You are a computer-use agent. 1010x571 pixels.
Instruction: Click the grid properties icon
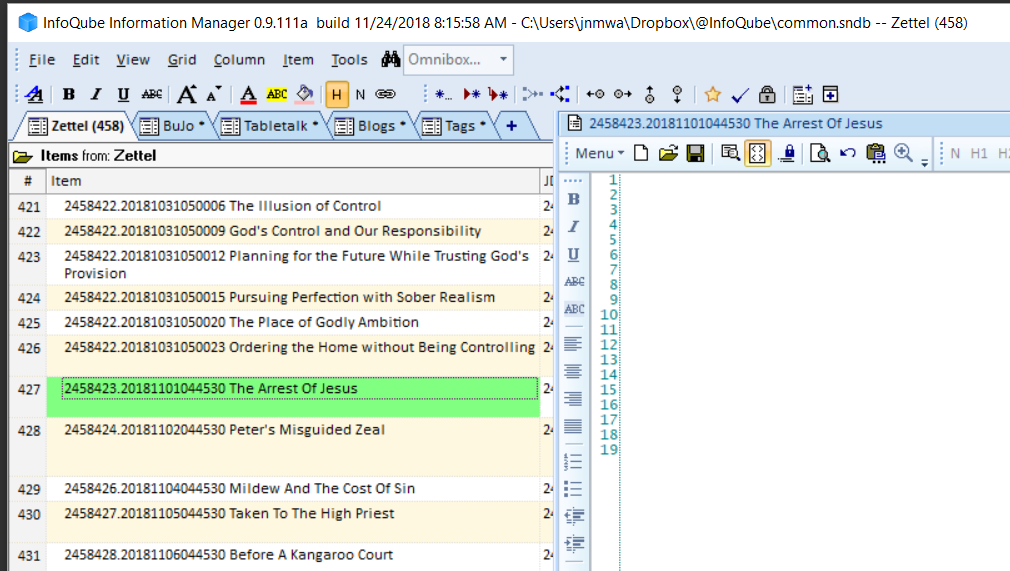point(803,95)
